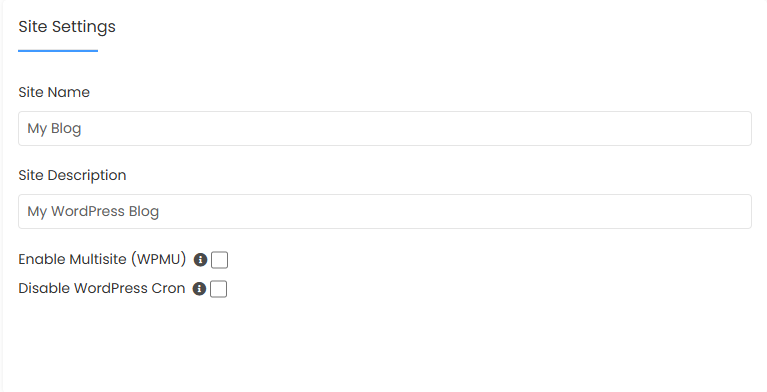Viewport: 767px width, 392px height.
Task: Check the Disable WordPress Cron box
Action: (218, 289)
